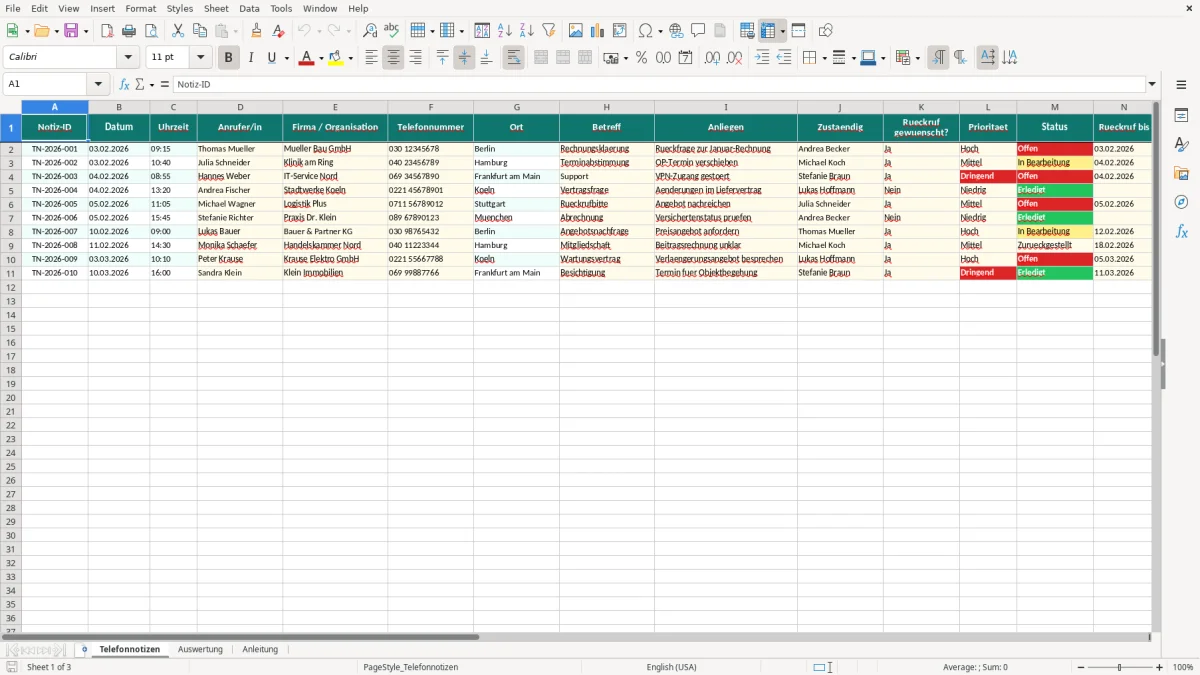Click the formula input line
This screenshot has width=1200, height=675.
point(659,85)
